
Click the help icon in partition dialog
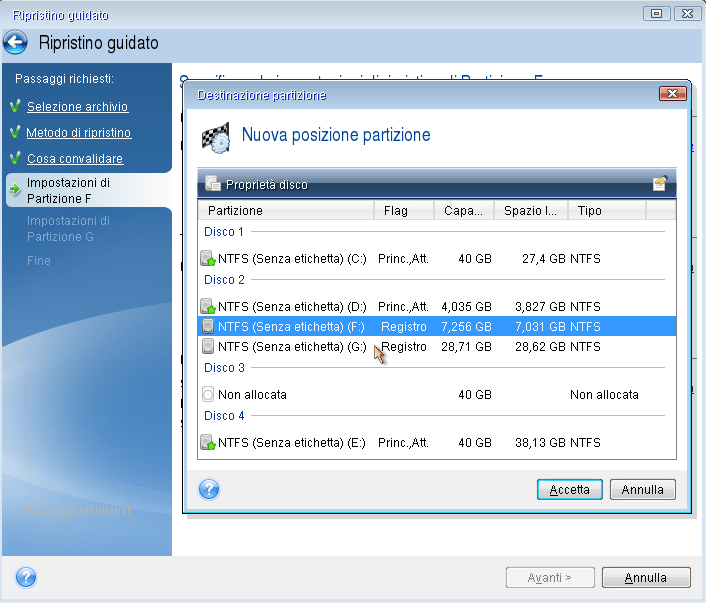coord(209,489)
